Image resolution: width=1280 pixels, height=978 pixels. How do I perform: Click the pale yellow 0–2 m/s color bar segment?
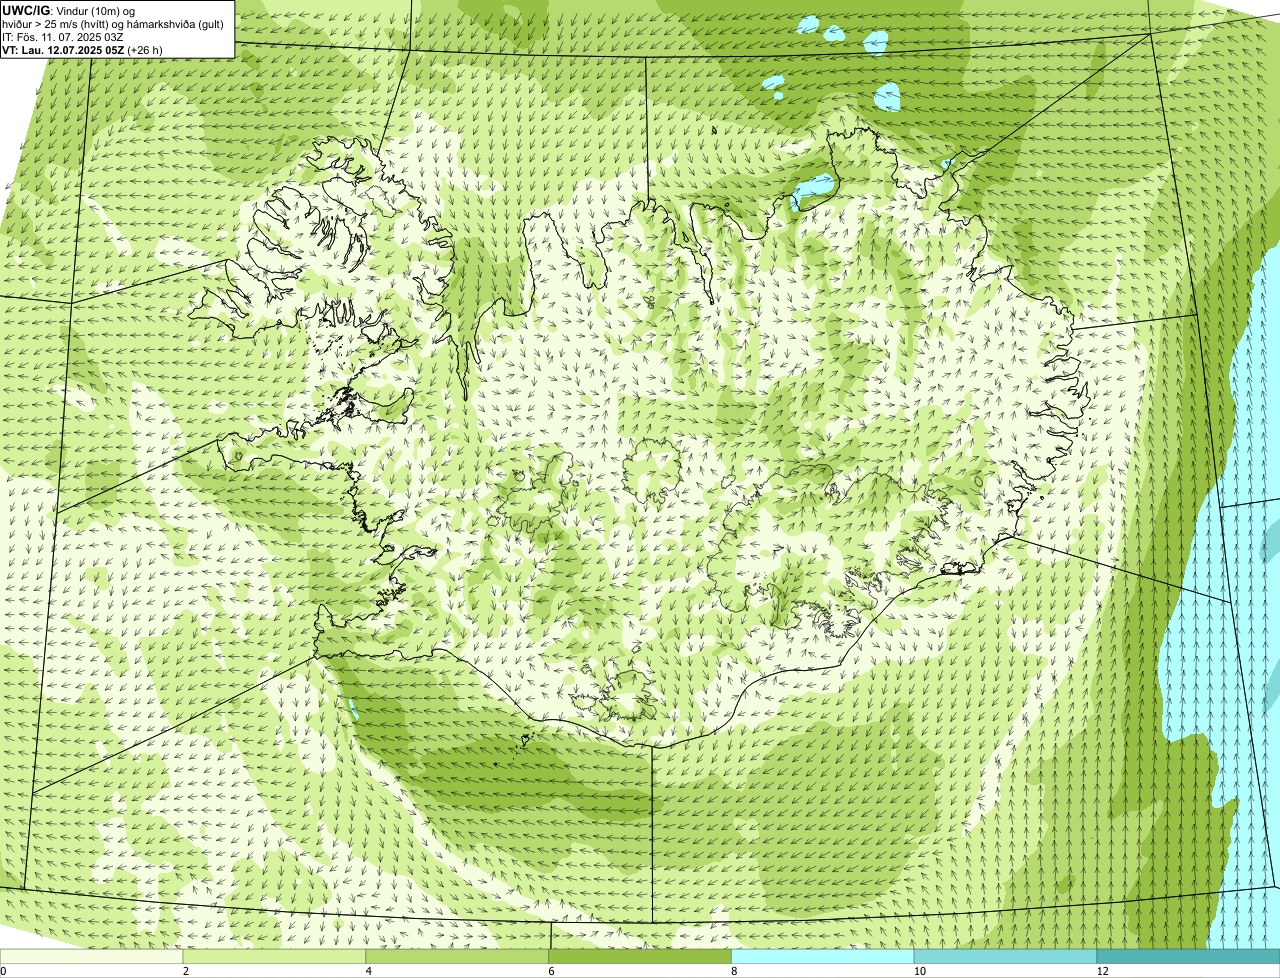coord(92,956)
